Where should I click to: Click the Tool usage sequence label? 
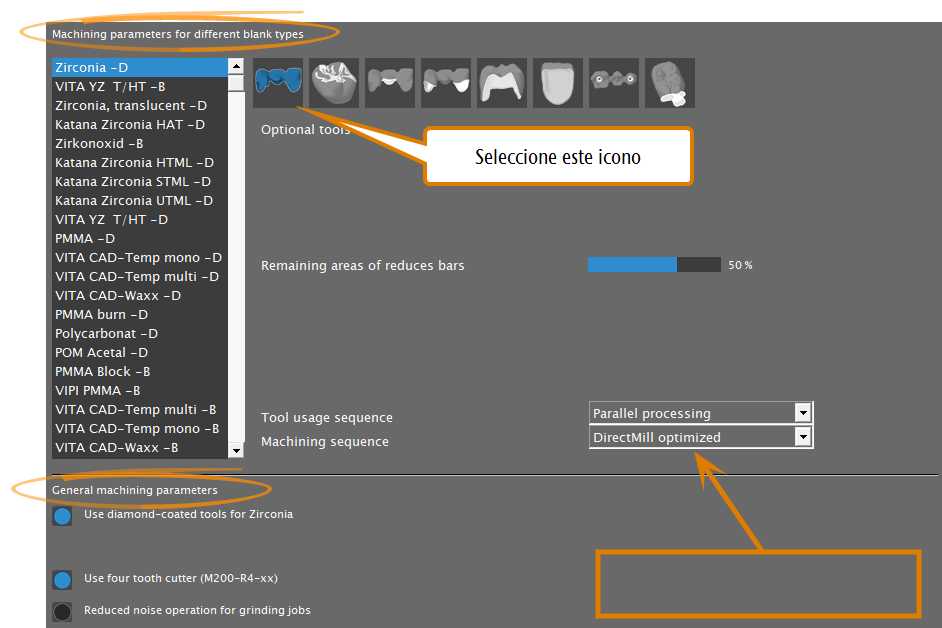tap(327, 418)
